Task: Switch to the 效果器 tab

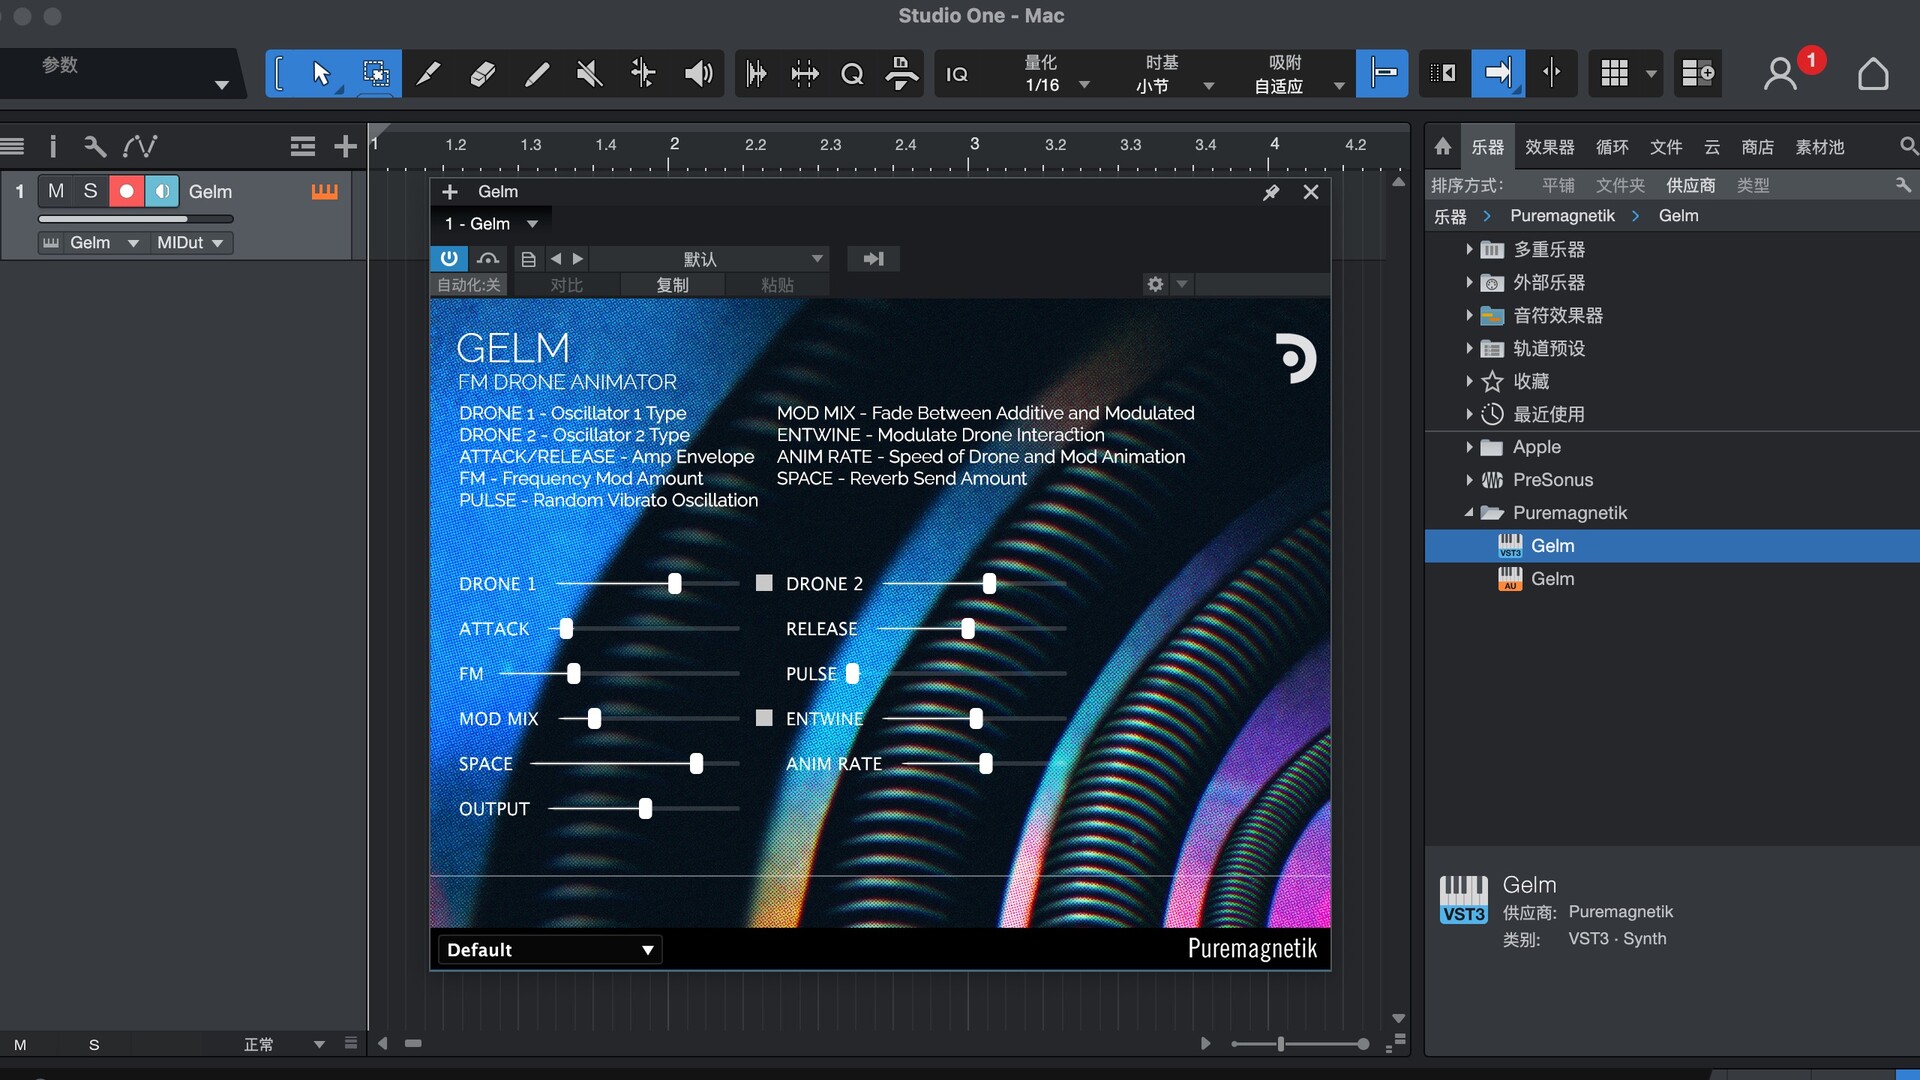Action: pos(1549,147)
